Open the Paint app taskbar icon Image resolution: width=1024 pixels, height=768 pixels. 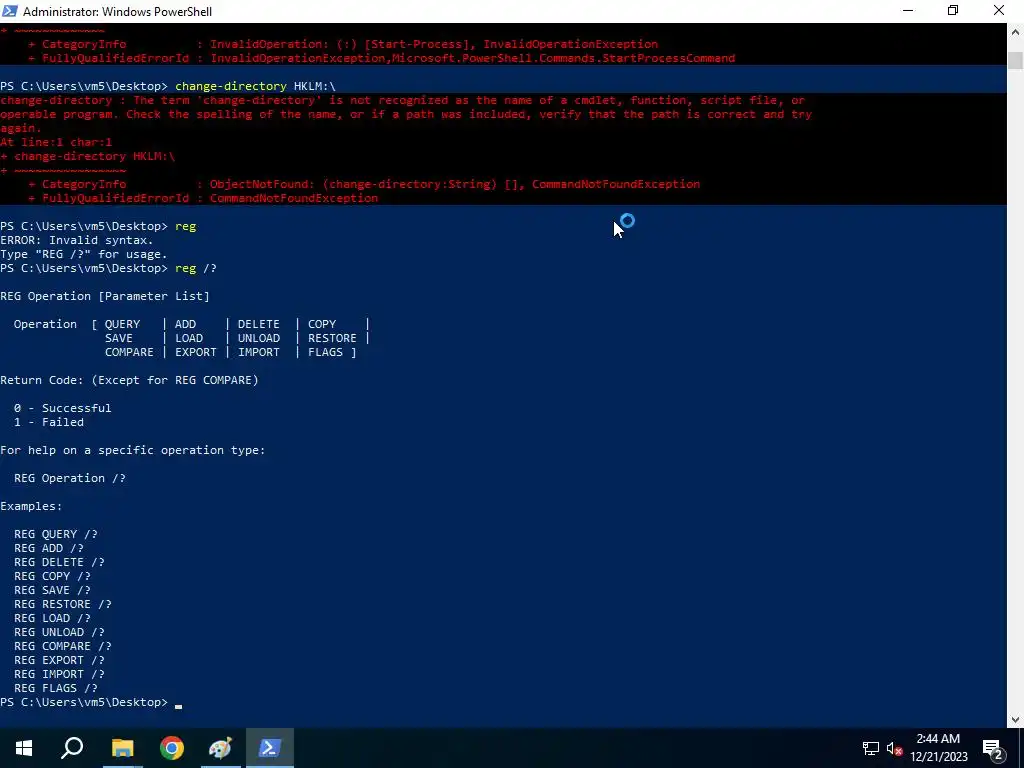[x=220, y=748]
